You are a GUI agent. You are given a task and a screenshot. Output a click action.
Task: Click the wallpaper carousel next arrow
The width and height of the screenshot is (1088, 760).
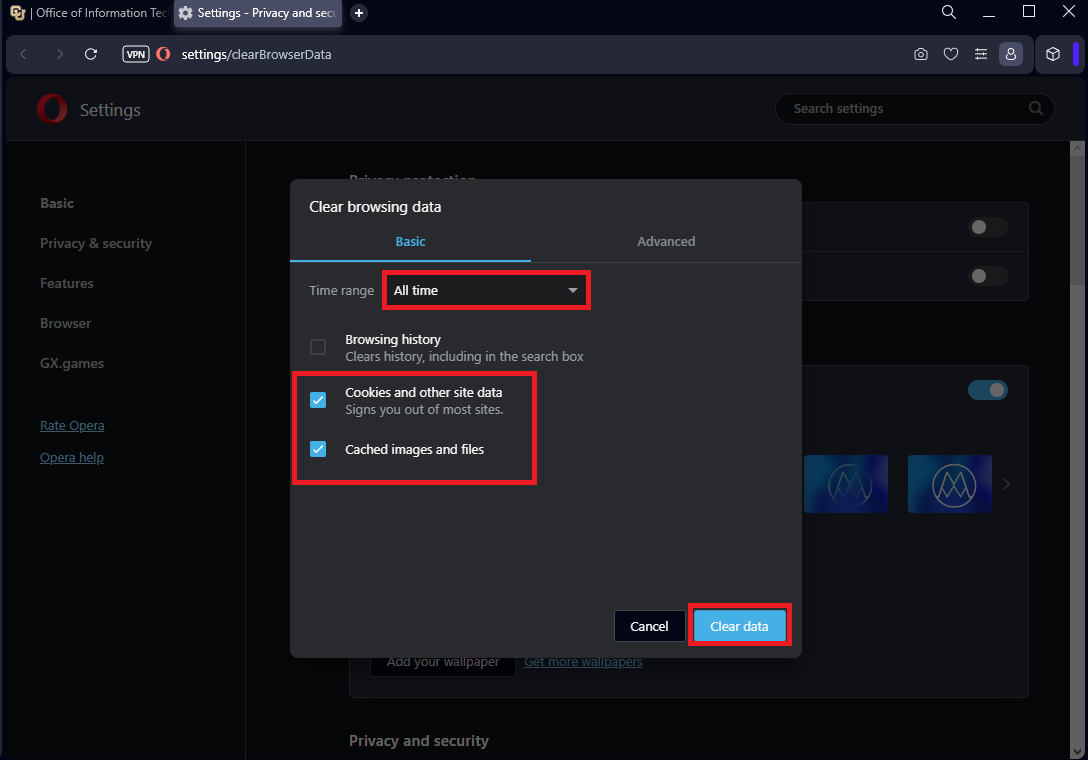(x=1006, y=484)
